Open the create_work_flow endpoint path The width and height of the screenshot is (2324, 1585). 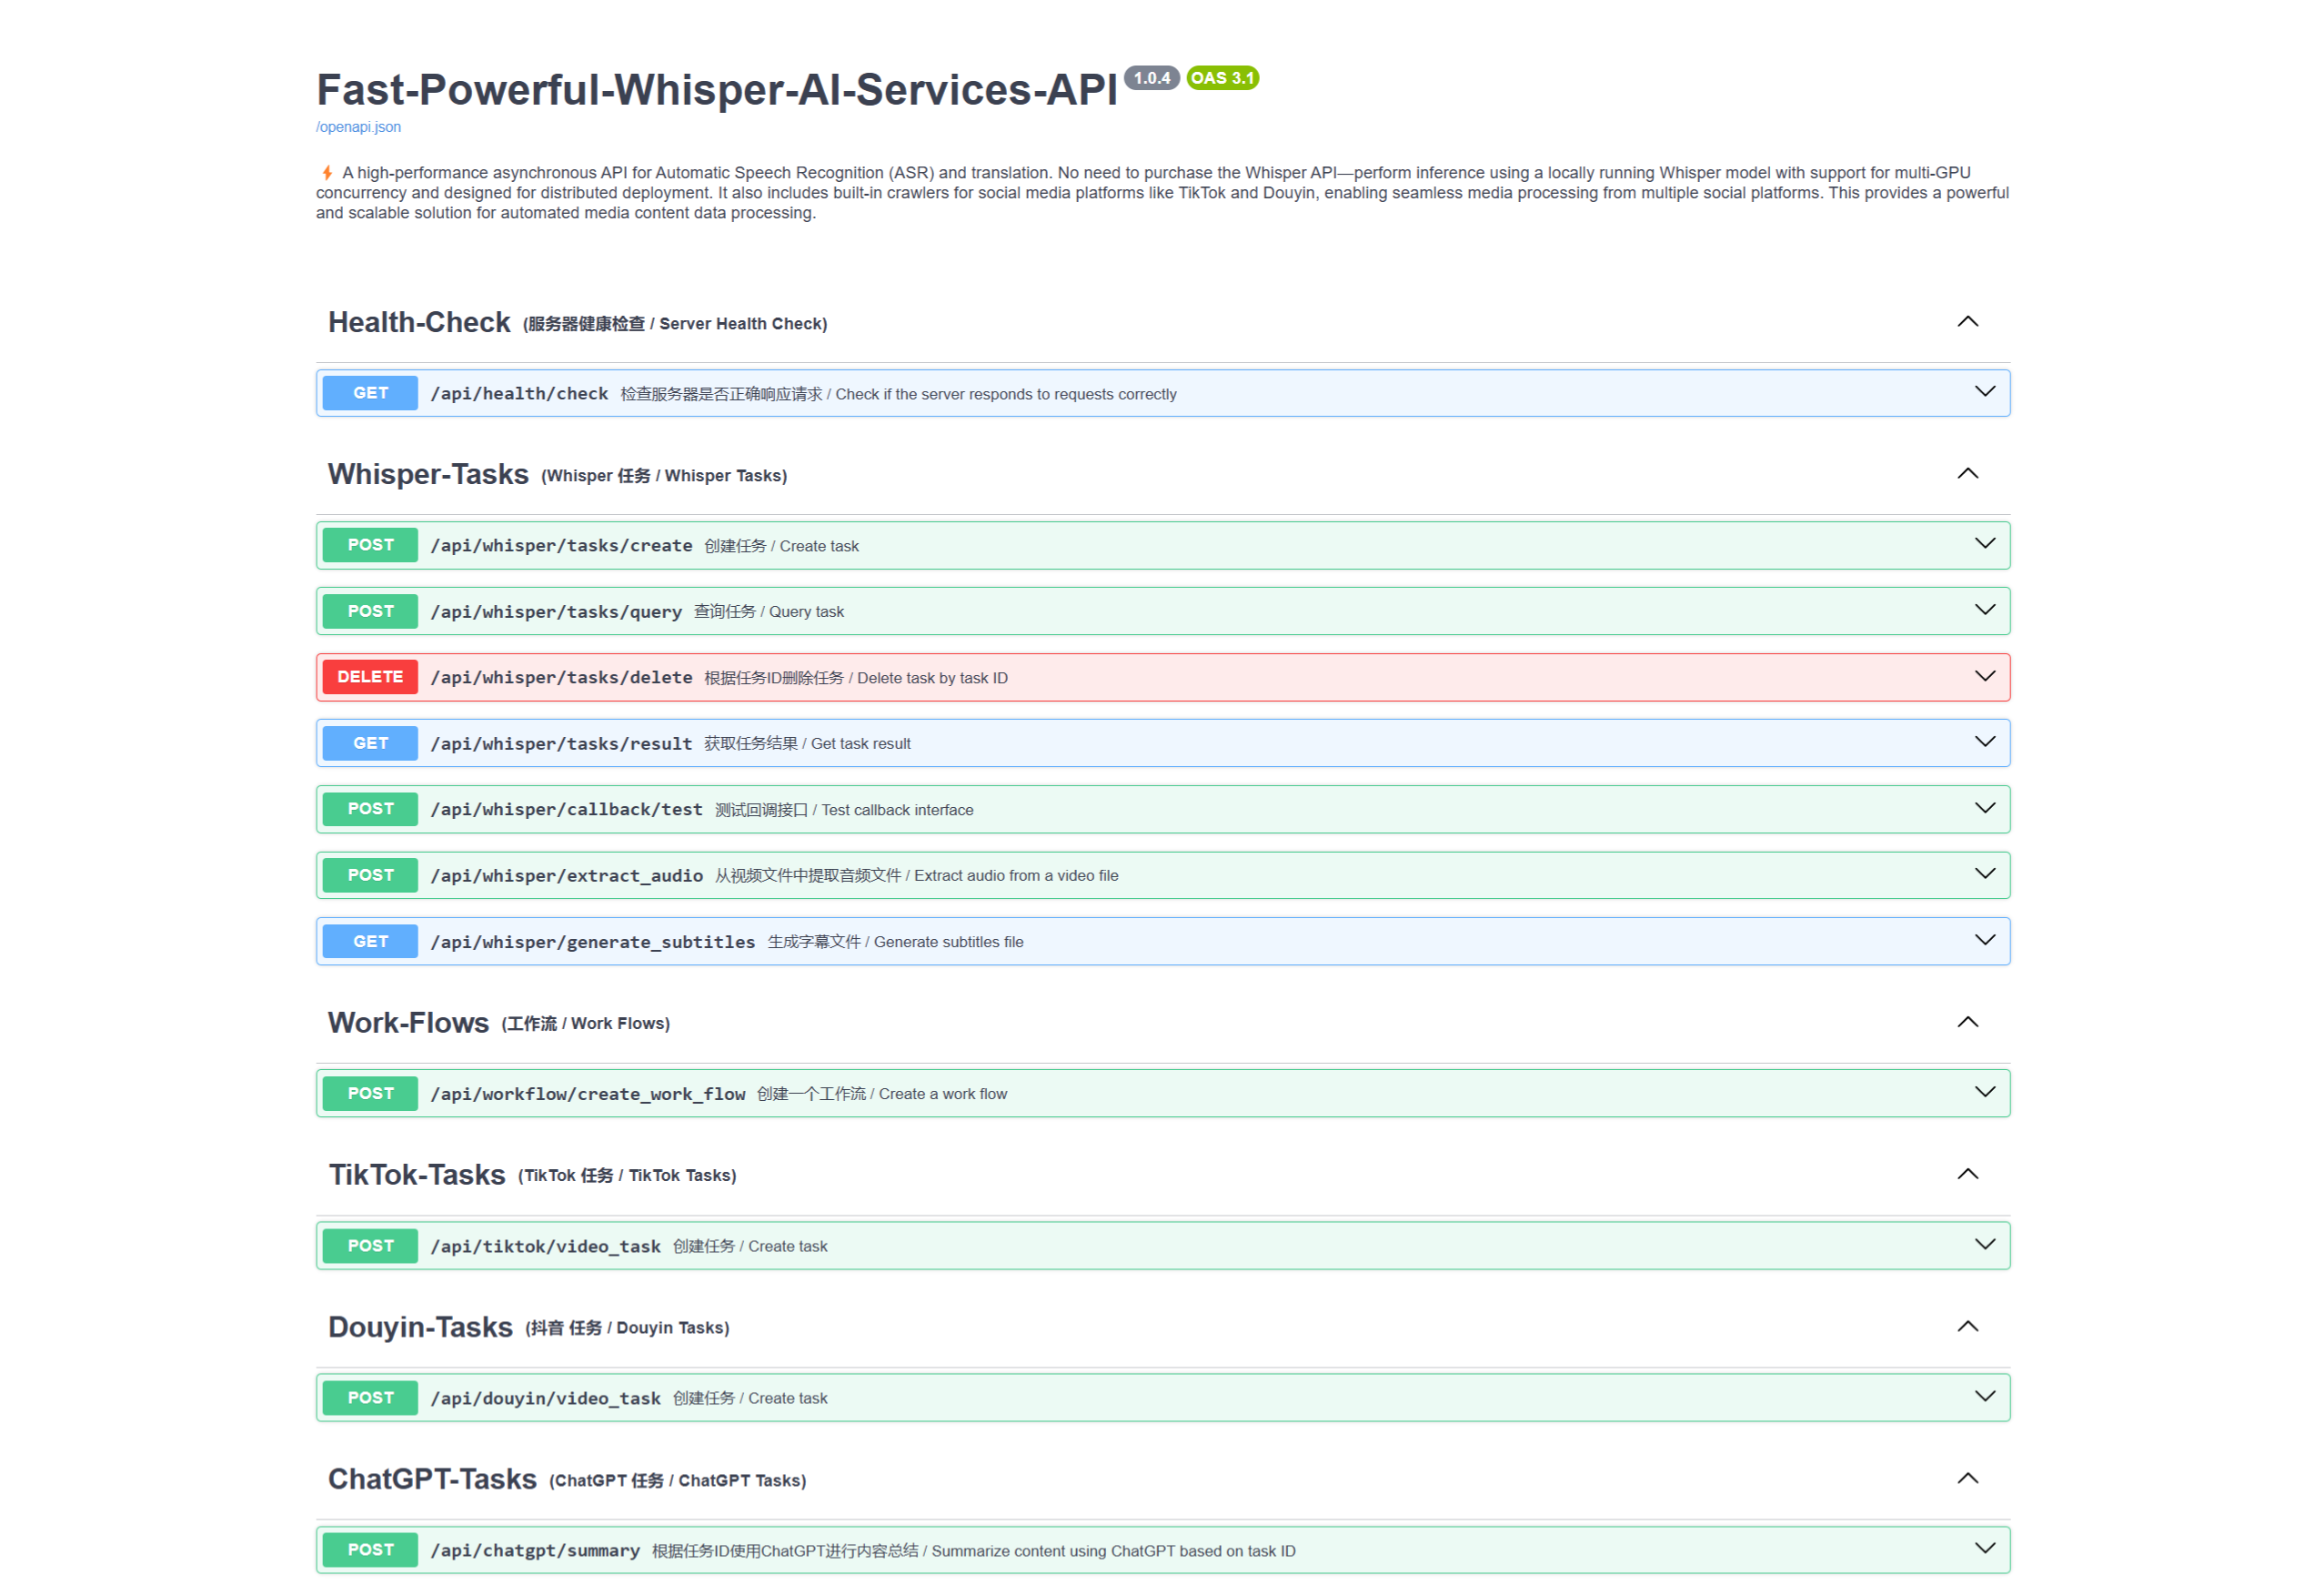coord(587,1094)
